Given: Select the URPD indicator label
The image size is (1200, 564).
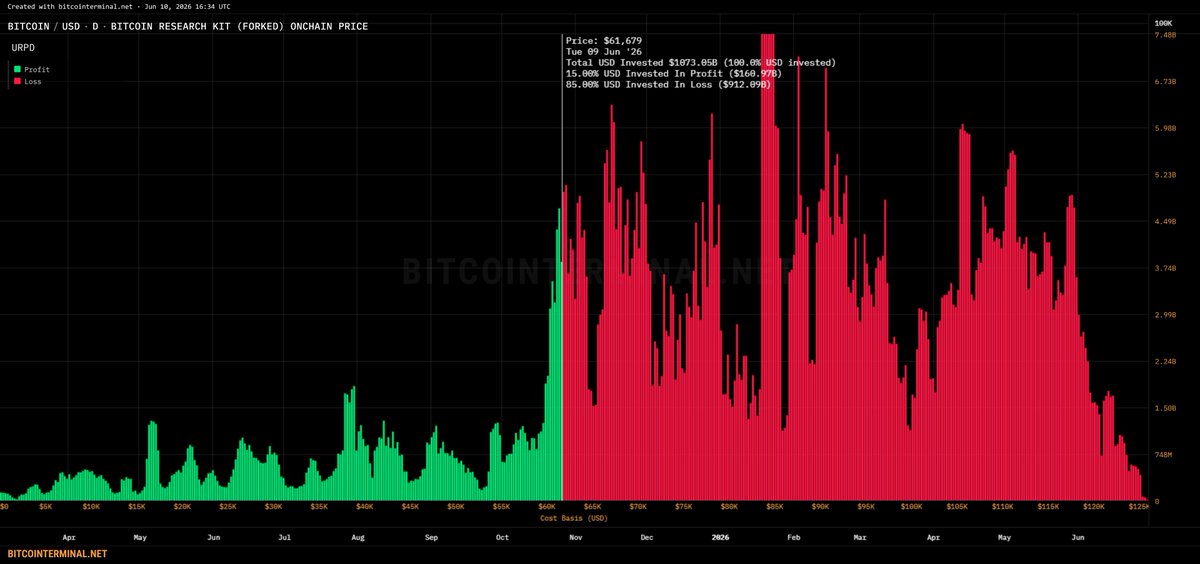Looking at the screenshot, I should coord(23,47).
